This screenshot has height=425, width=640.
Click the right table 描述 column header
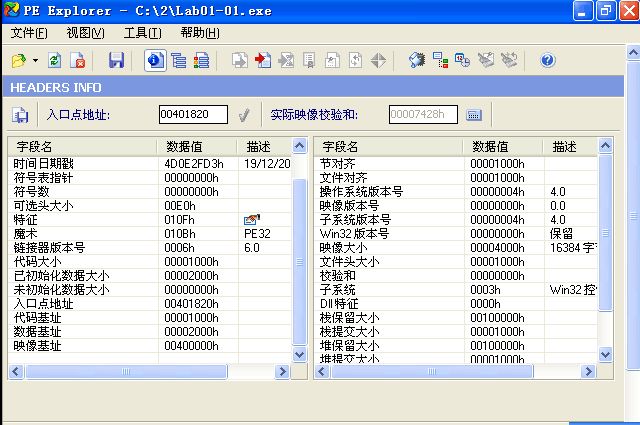pos(571,147)
